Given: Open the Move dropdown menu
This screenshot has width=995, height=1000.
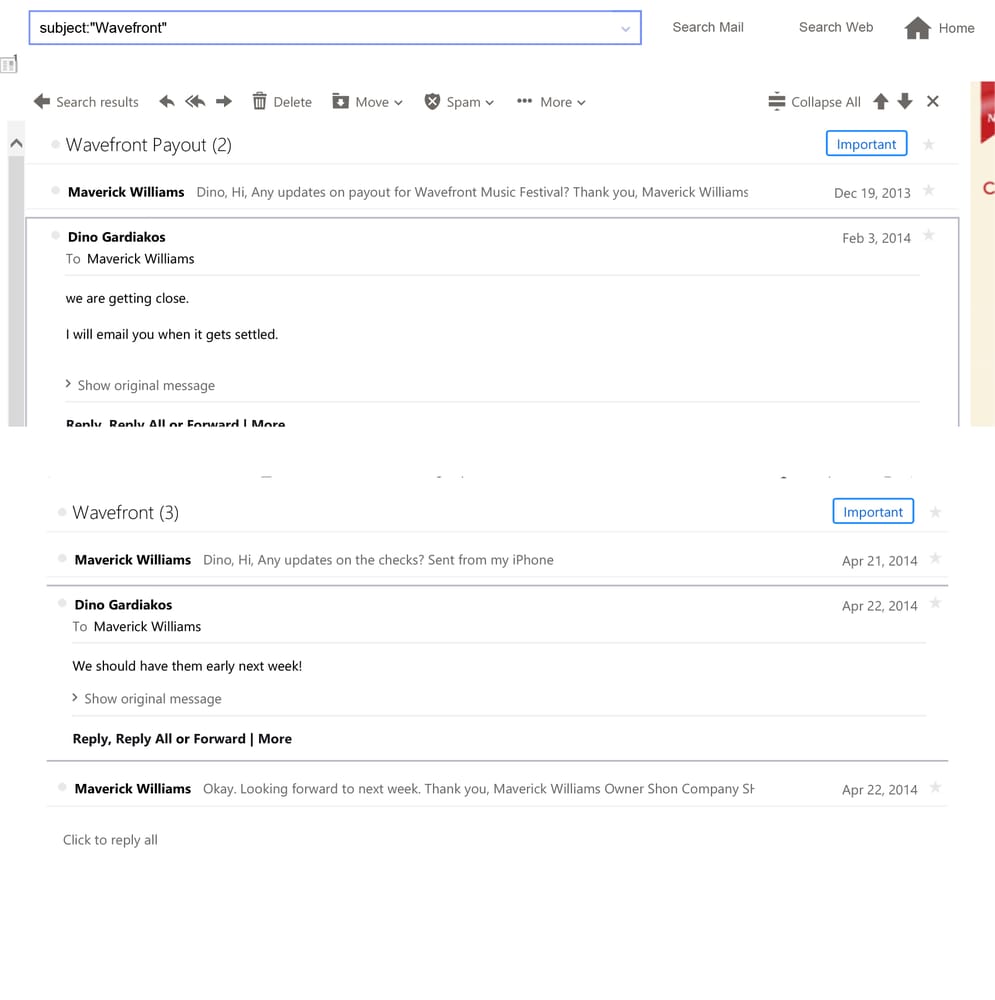Looking at the screenshot, I should [x=367, y=102].
